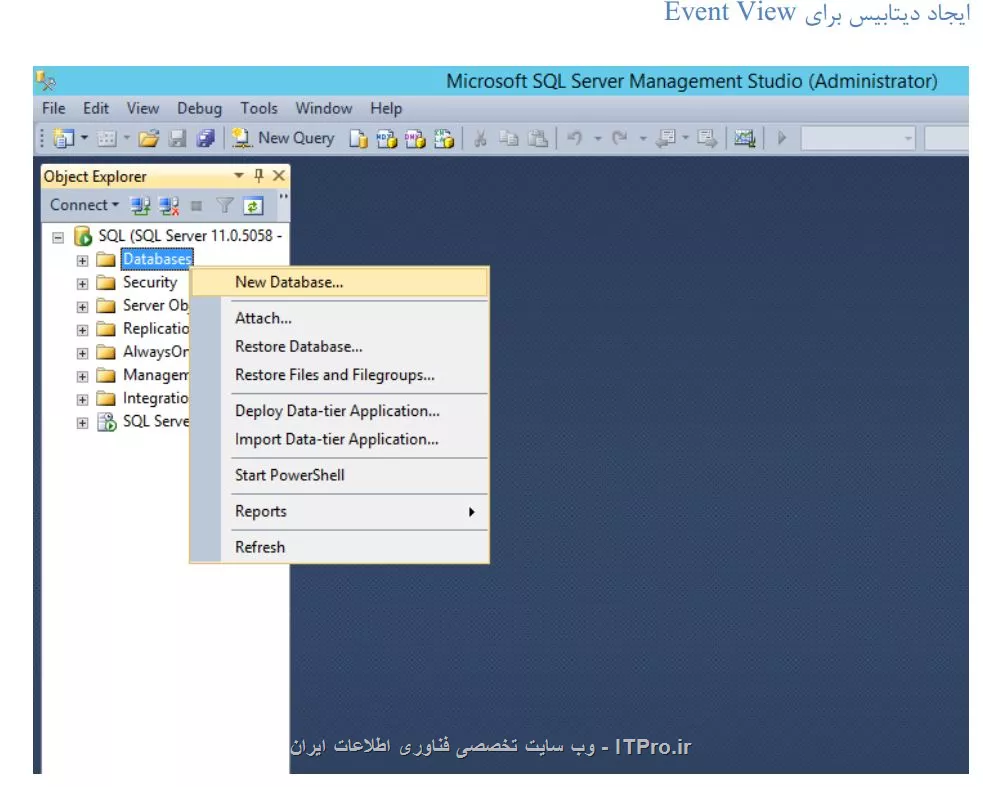Open the Undo history dropdown arrow
The image size is (983, 787).
[x=597, y=138]
